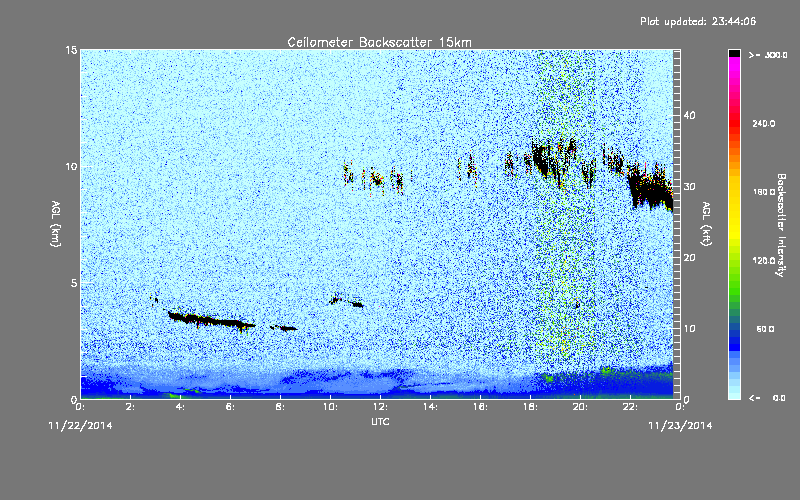The width and height of the screenshot is (800, 500).
Task: Click the '180.0' colorbar label
Action: point(764,192)
